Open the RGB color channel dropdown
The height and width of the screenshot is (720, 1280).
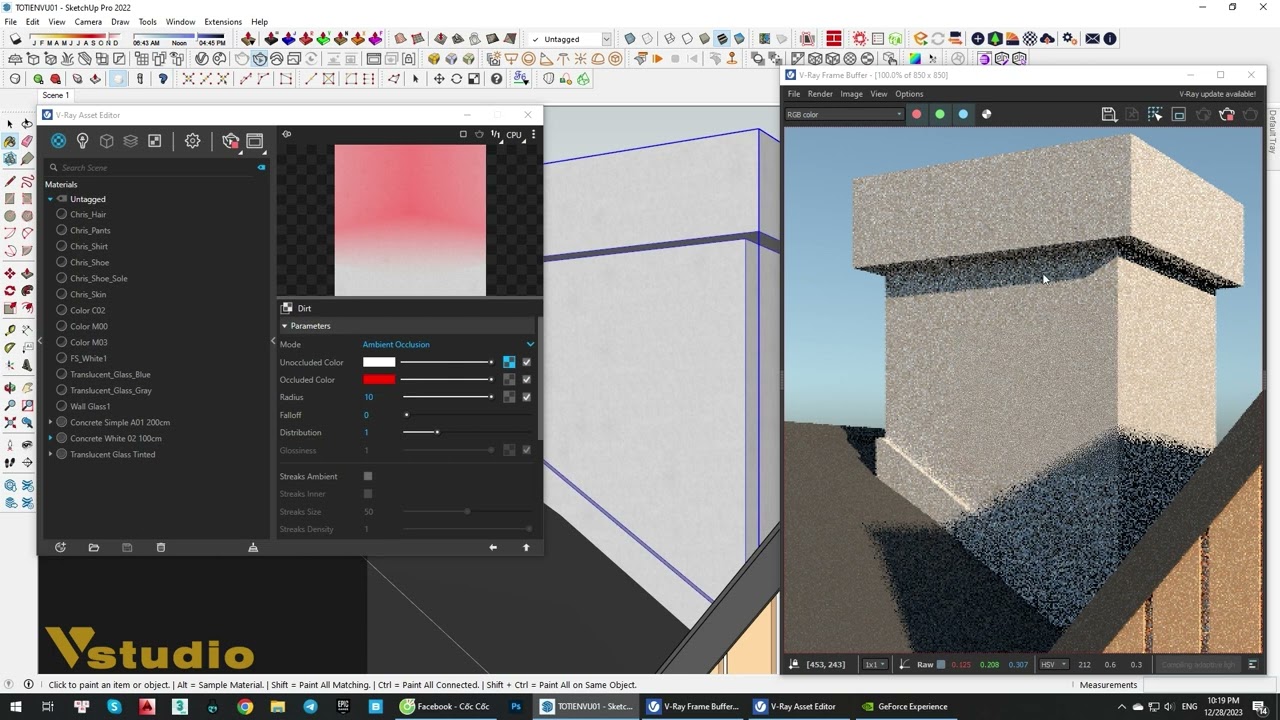pos(844,114)
